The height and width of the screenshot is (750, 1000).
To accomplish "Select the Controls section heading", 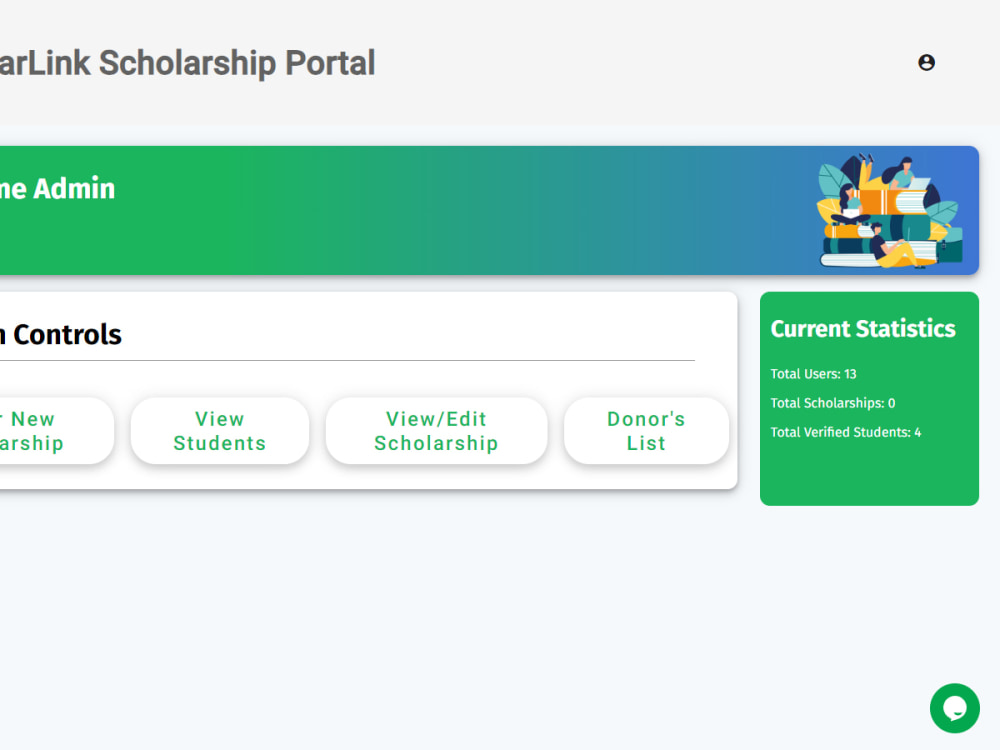I will tap(60, 335).
